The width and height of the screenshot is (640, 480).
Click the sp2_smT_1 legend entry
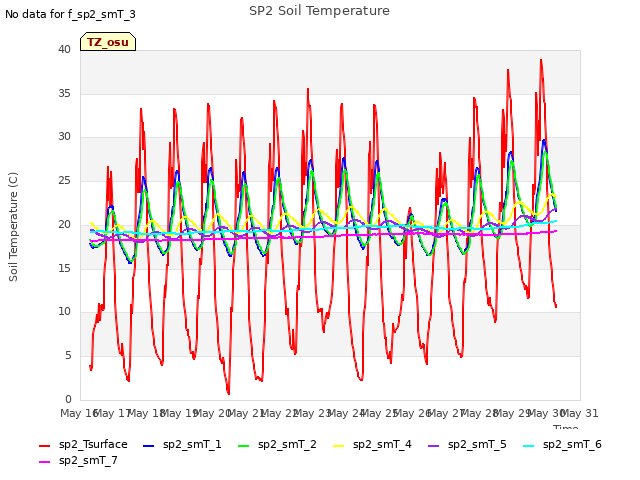[x=182, y=444]
